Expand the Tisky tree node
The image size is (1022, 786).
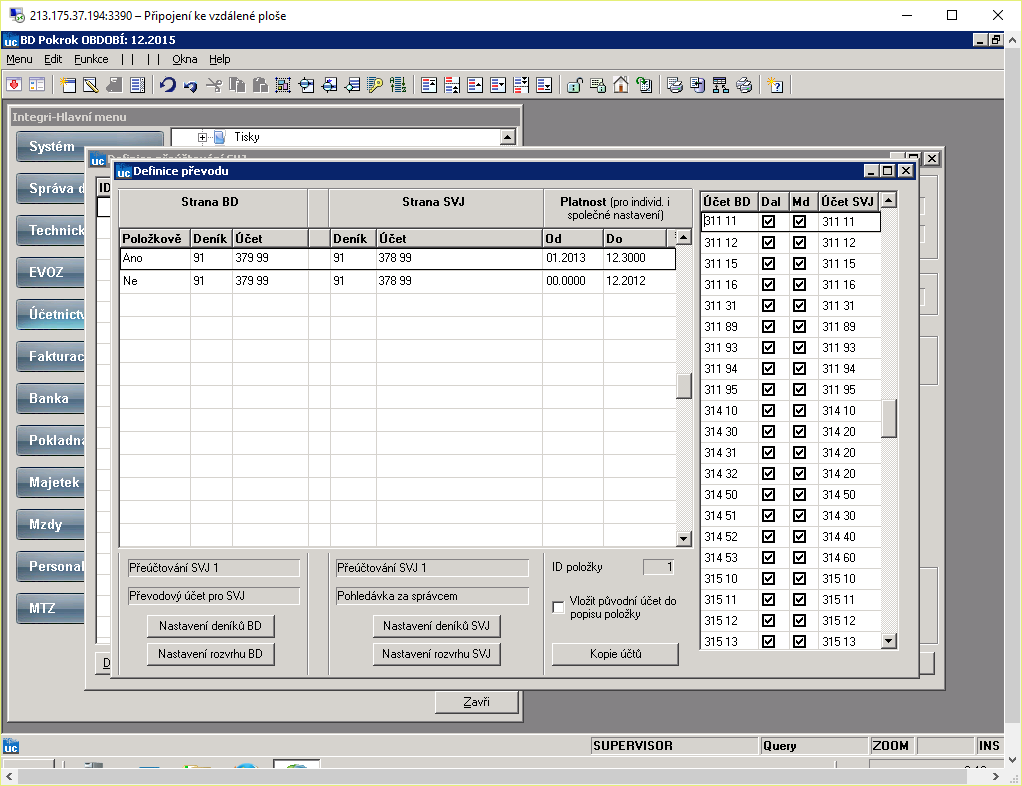click(202, 137)
